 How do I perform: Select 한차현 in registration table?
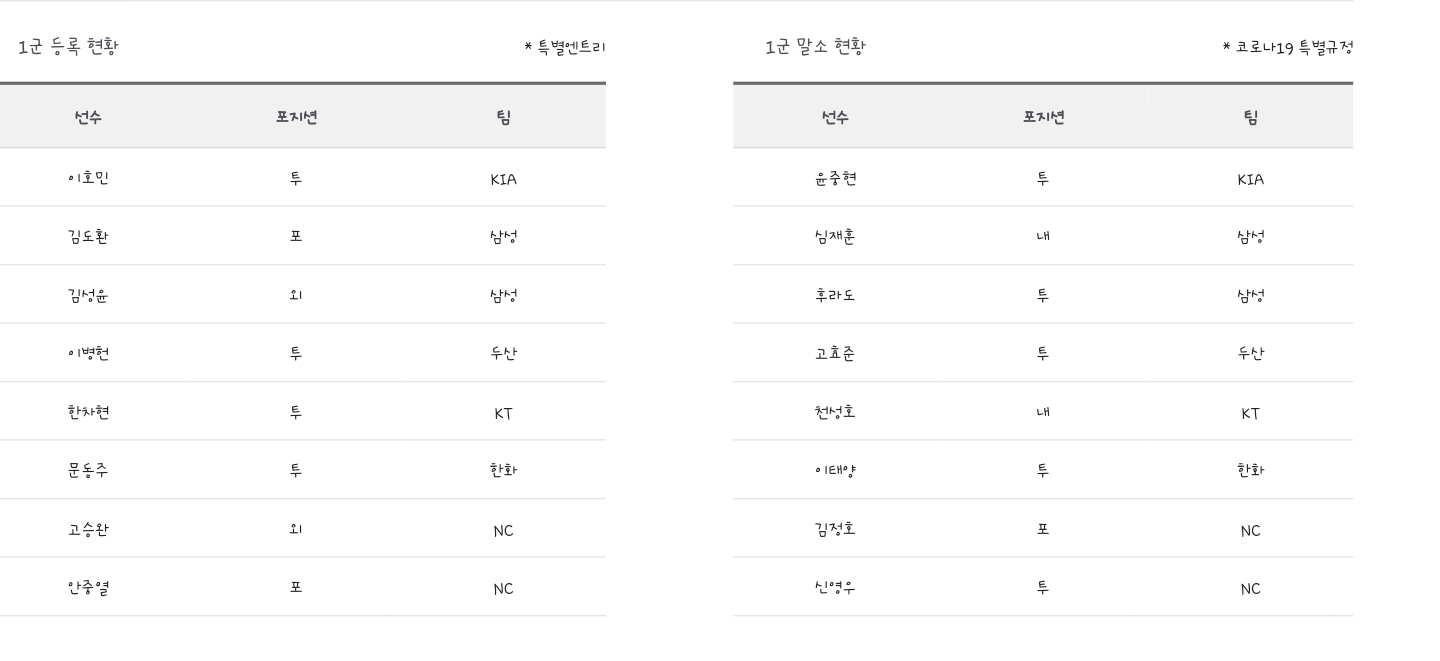point(88,412)
